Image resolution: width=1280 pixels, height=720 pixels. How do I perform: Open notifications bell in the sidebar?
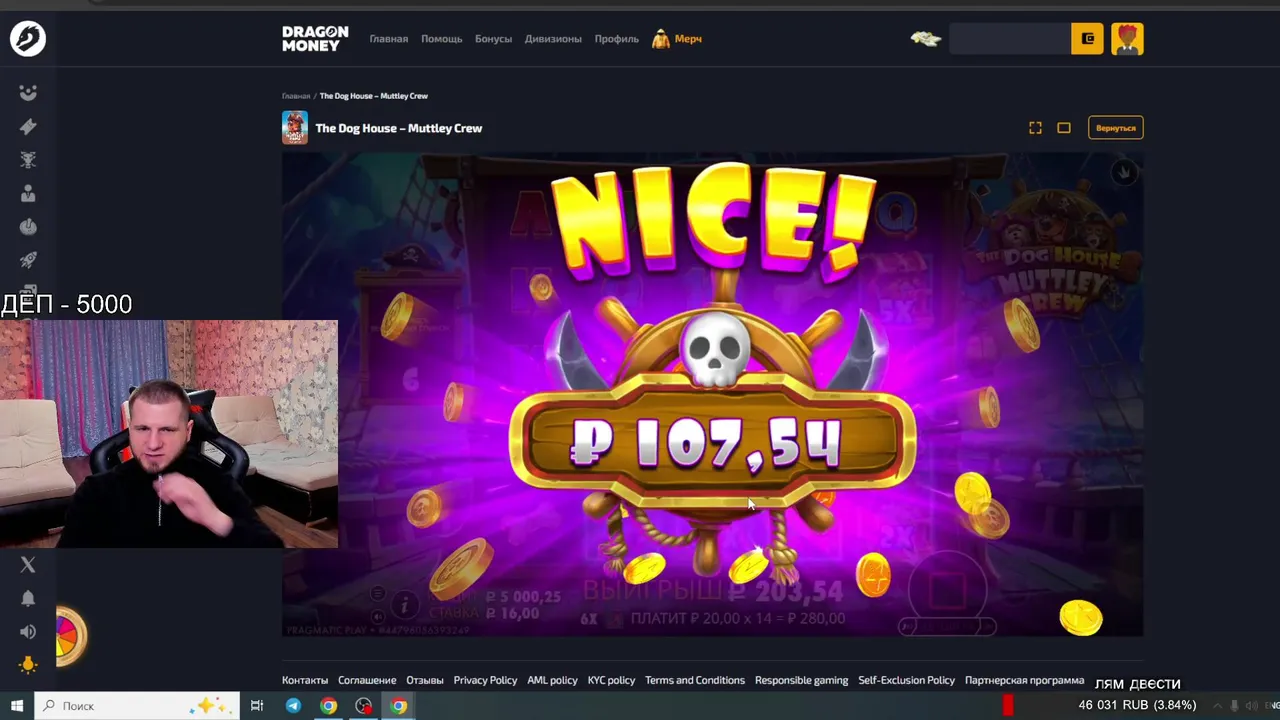(x=28, y=598)
